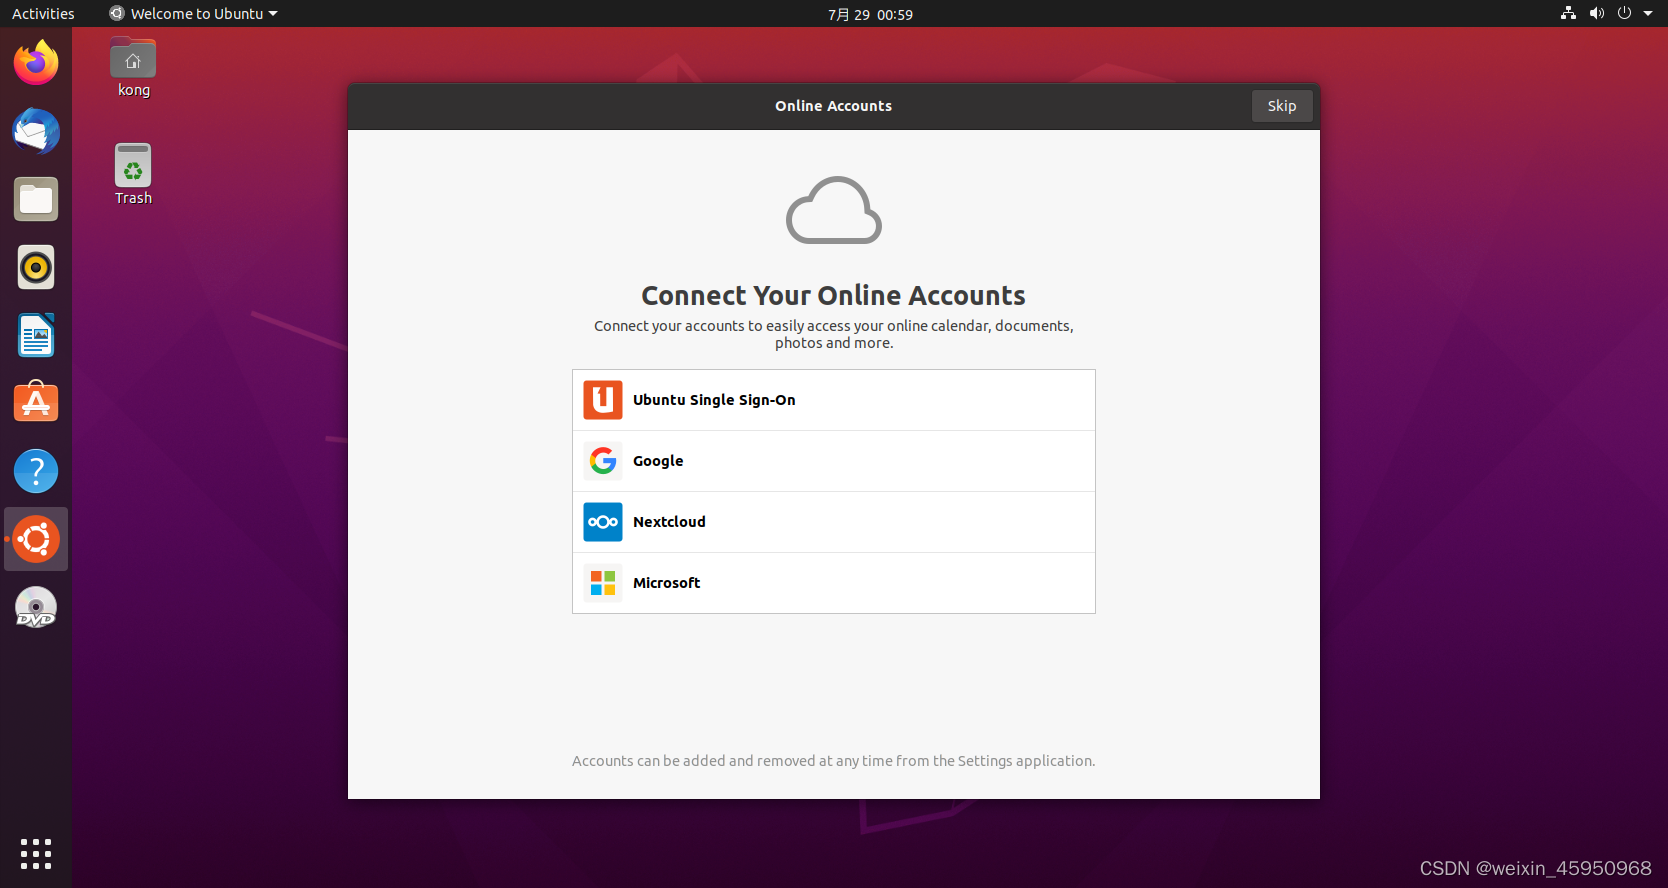
Task: Open the Trash desktop icon
Action: [x=133, y=175]
